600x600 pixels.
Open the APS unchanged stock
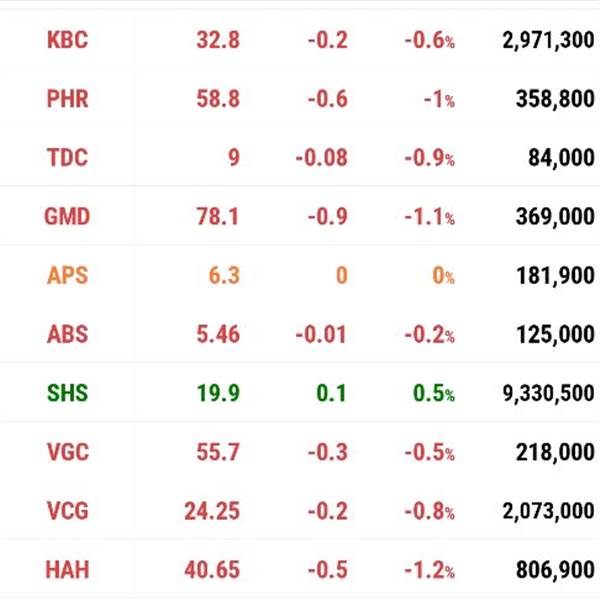[67, 275]
